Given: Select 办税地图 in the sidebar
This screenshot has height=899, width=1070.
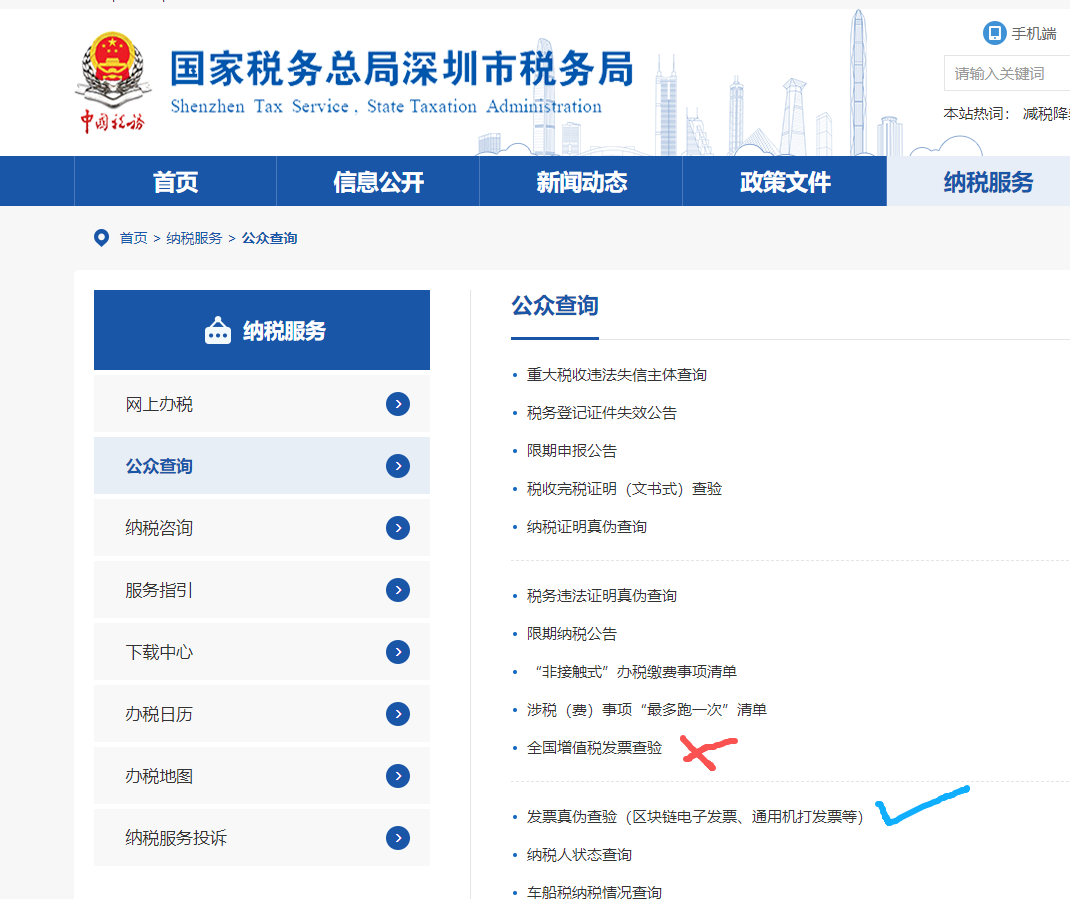Looking at the screenshot, I should point(262,776).
